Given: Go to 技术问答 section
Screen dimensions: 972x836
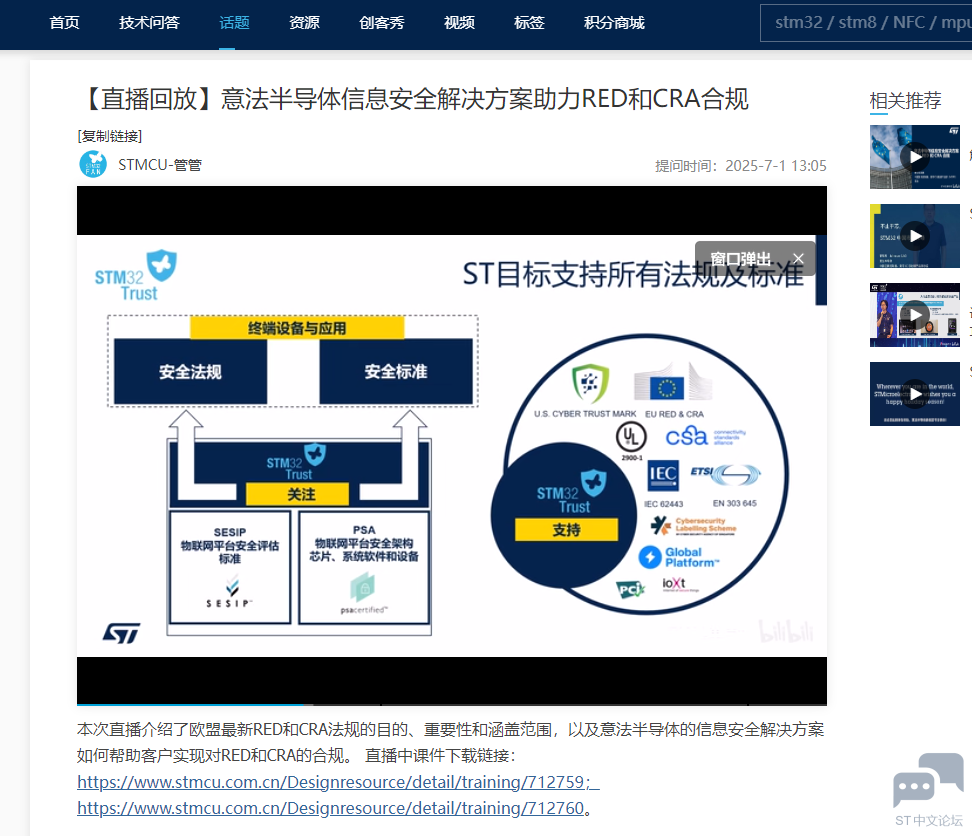Looking at the screenshot, I should coord(149,23).
